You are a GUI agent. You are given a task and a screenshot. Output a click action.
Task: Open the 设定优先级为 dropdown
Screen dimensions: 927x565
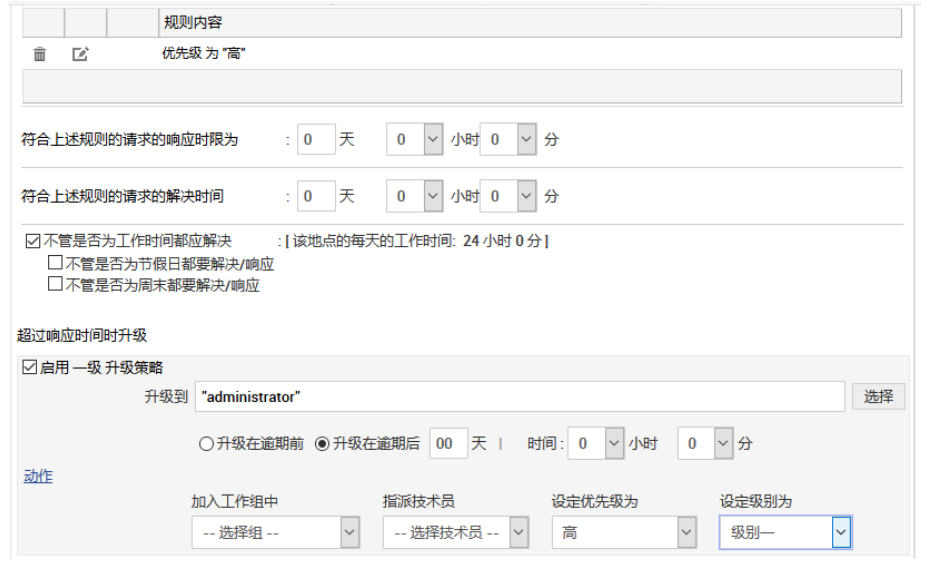point(624,533)
